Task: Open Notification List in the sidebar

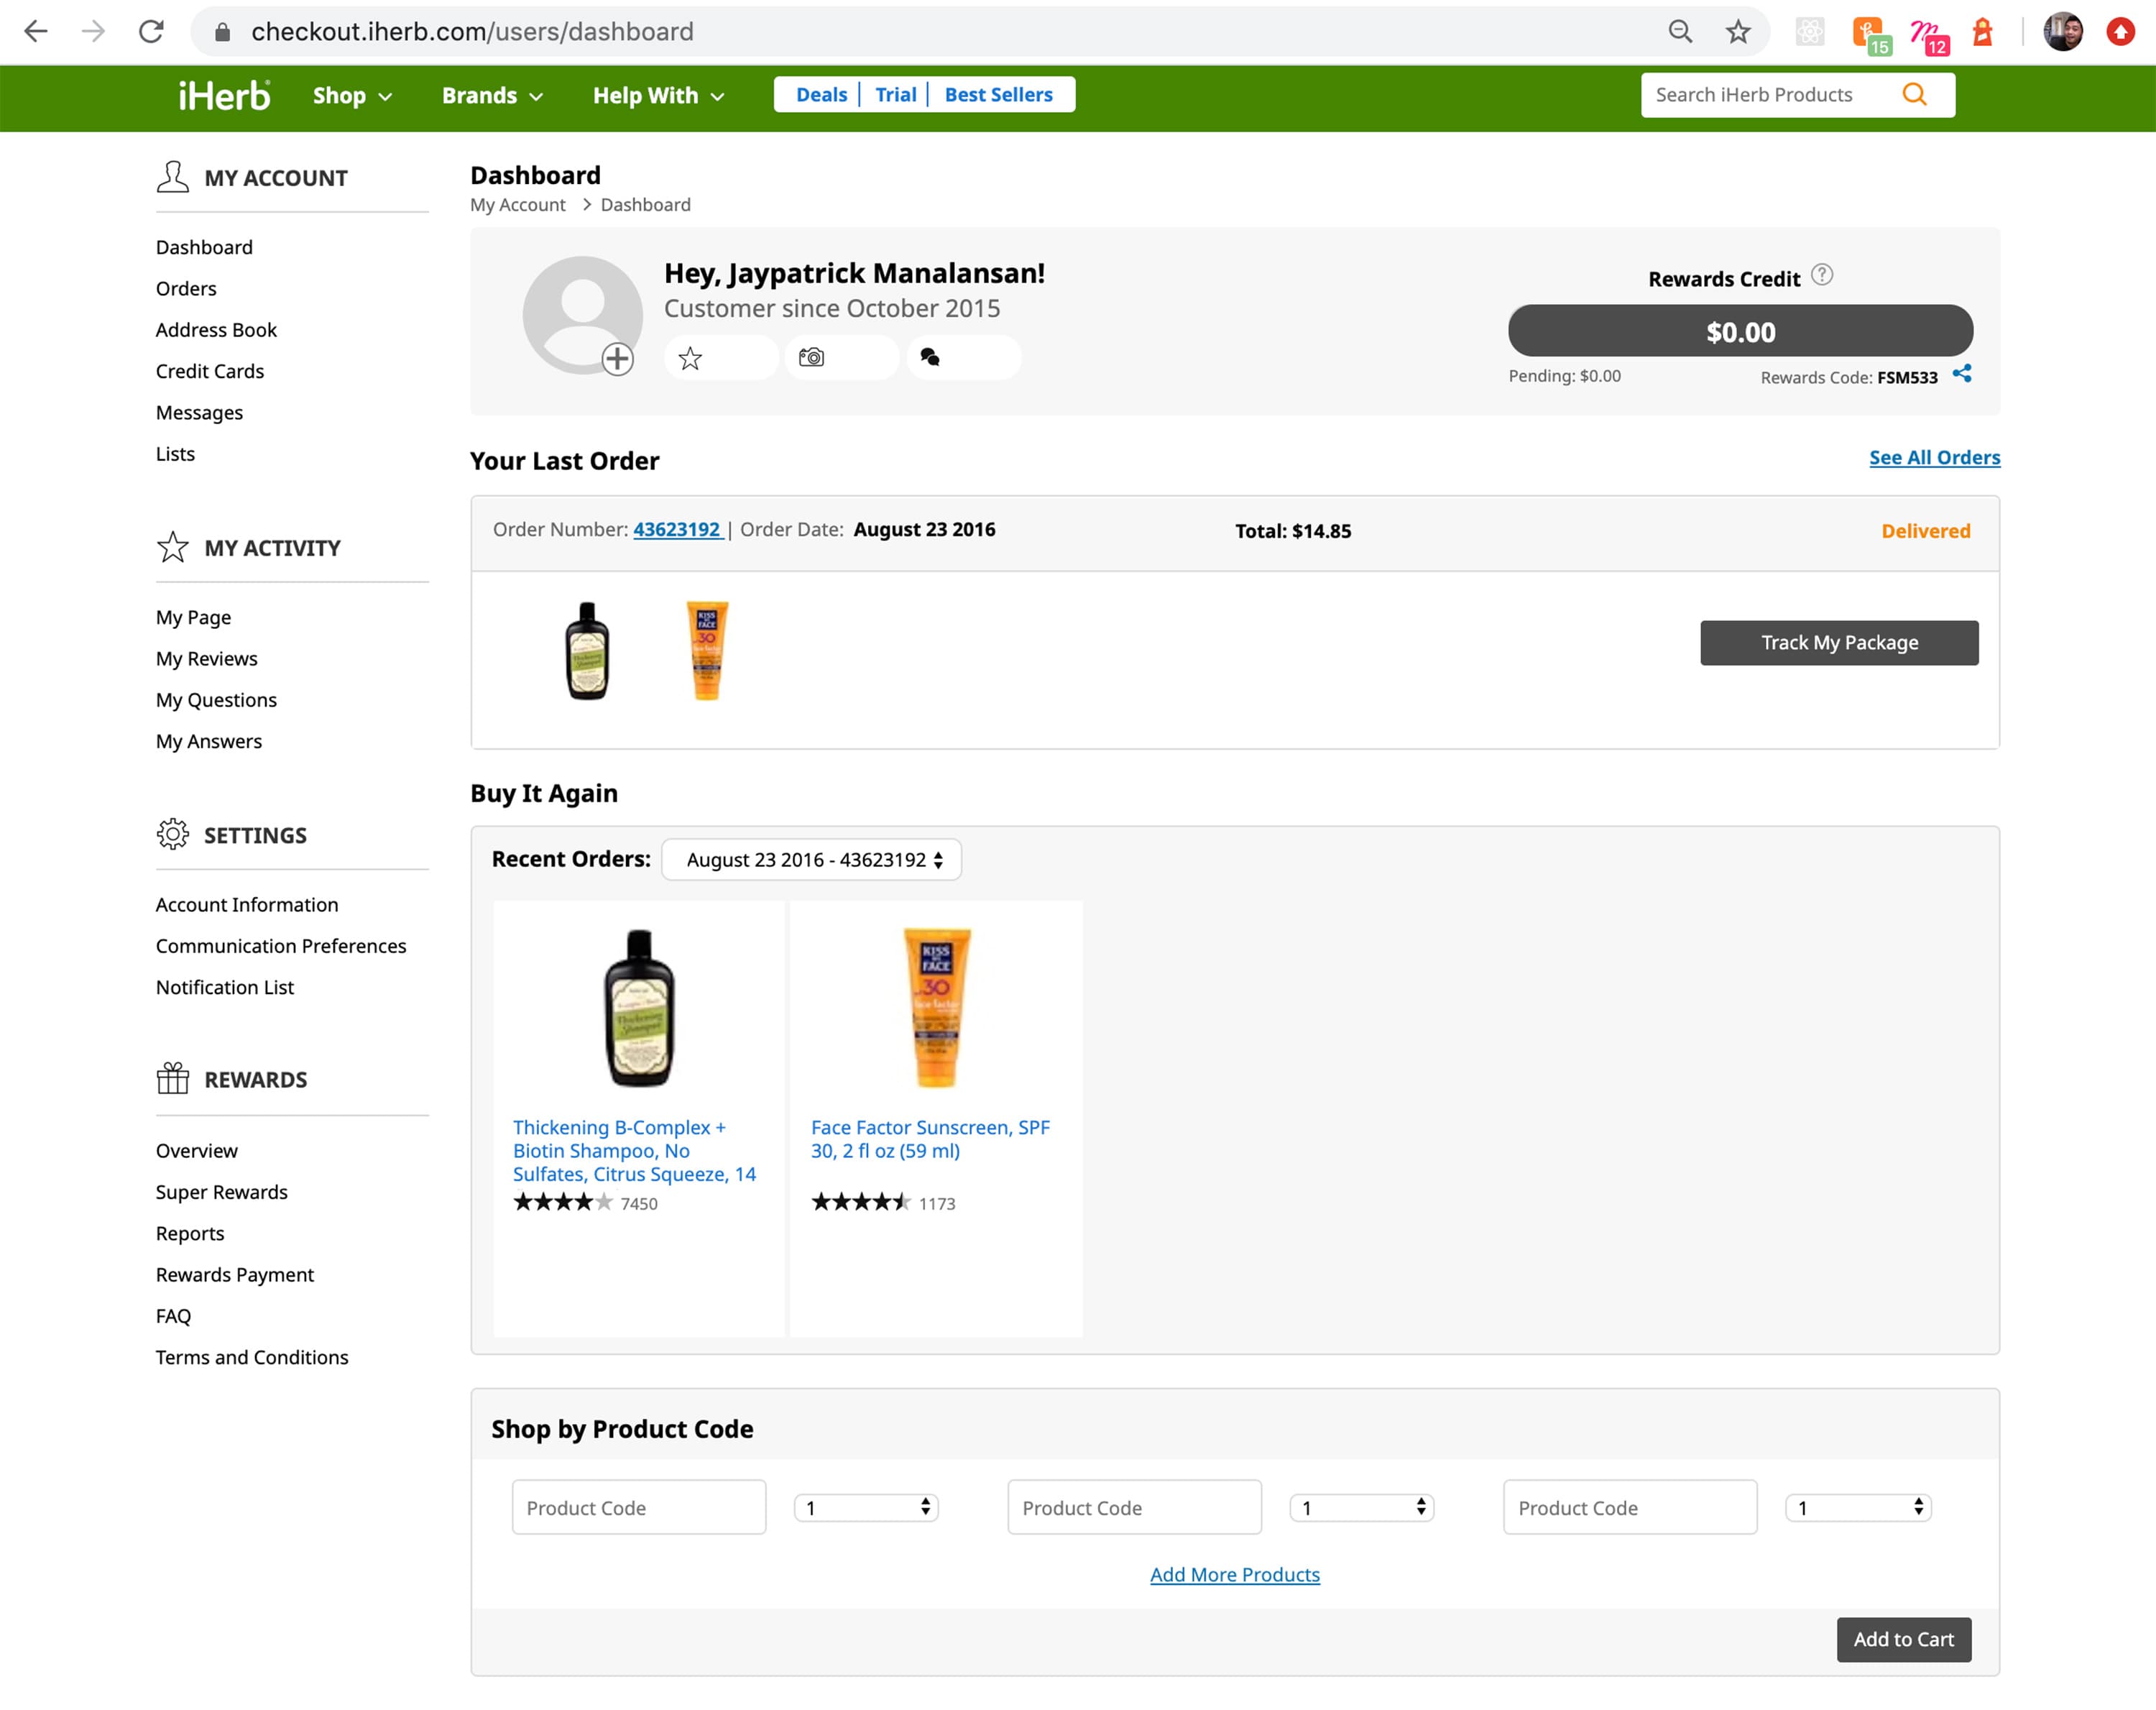Action: pos(225,987)
